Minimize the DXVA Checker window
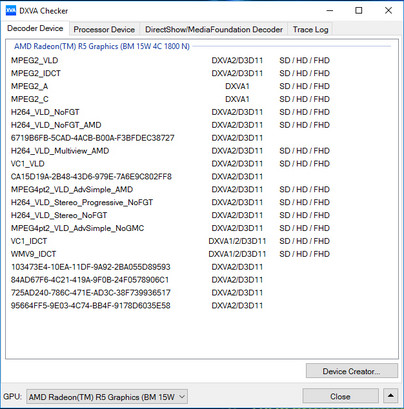Screen dimensions: 404x409 coord(330,11)
